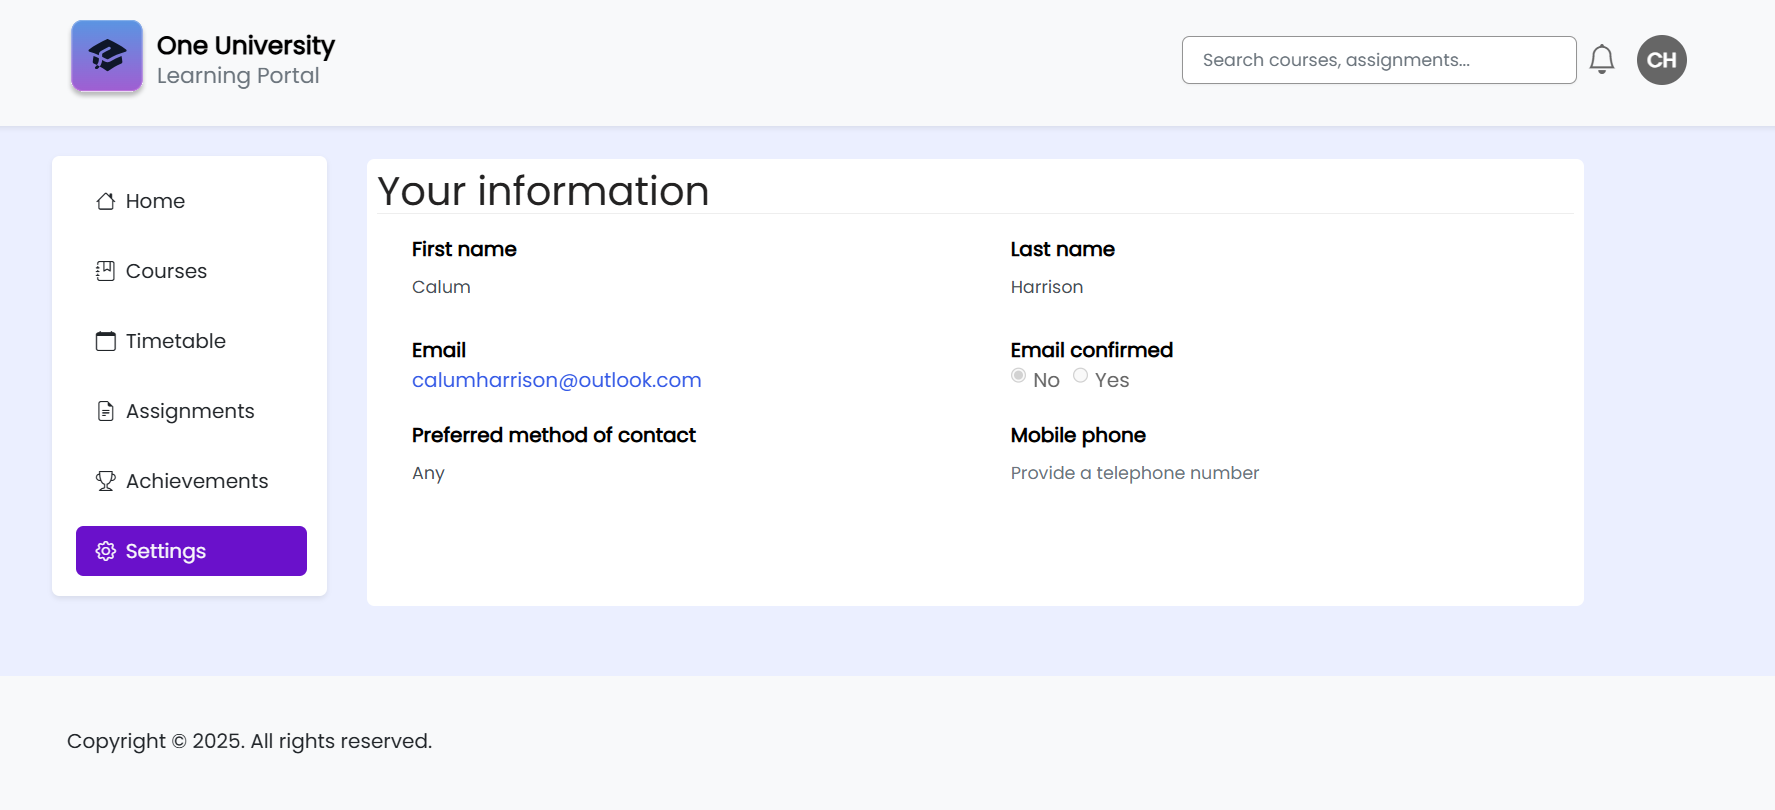Screen dimensions: 1775x810
Task: Go to Courses in the sidebar
Action: (x=166, y=271)
